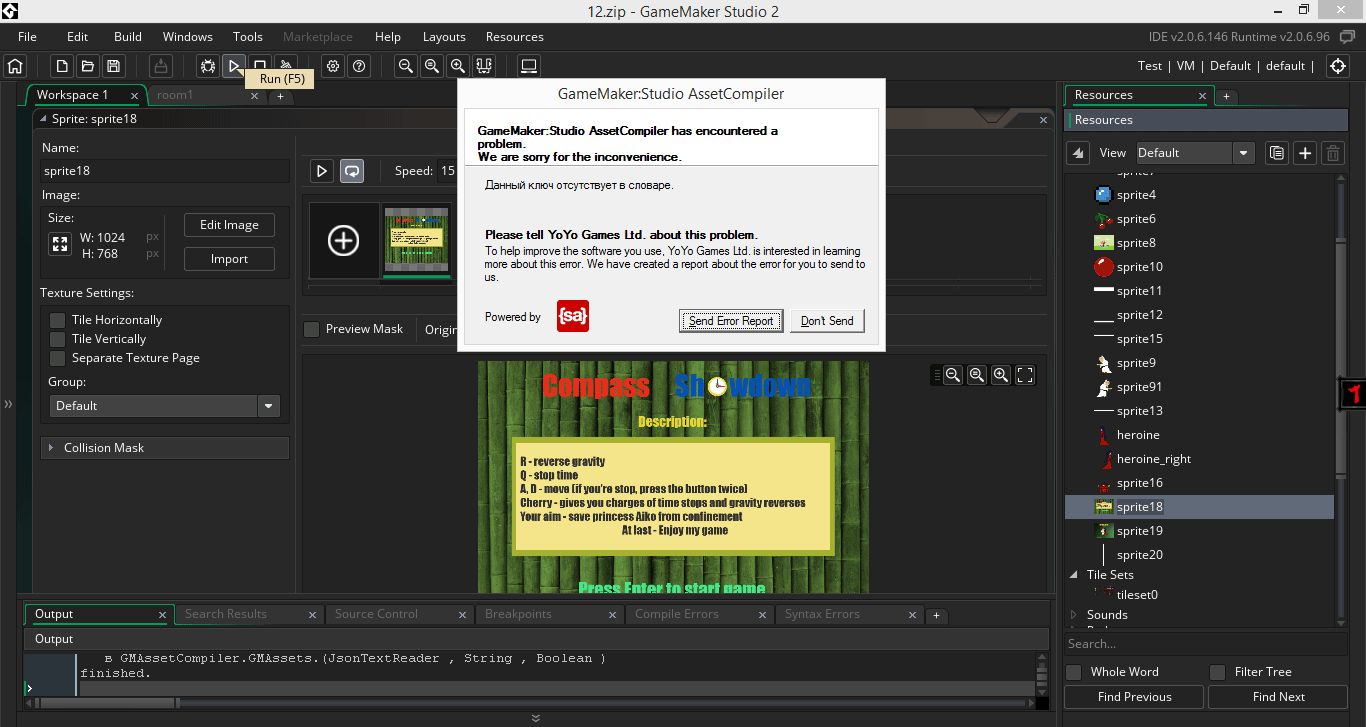Click the Import button
The height and width of the screenshot is (727, 1366).
click(x=229, y=259)
